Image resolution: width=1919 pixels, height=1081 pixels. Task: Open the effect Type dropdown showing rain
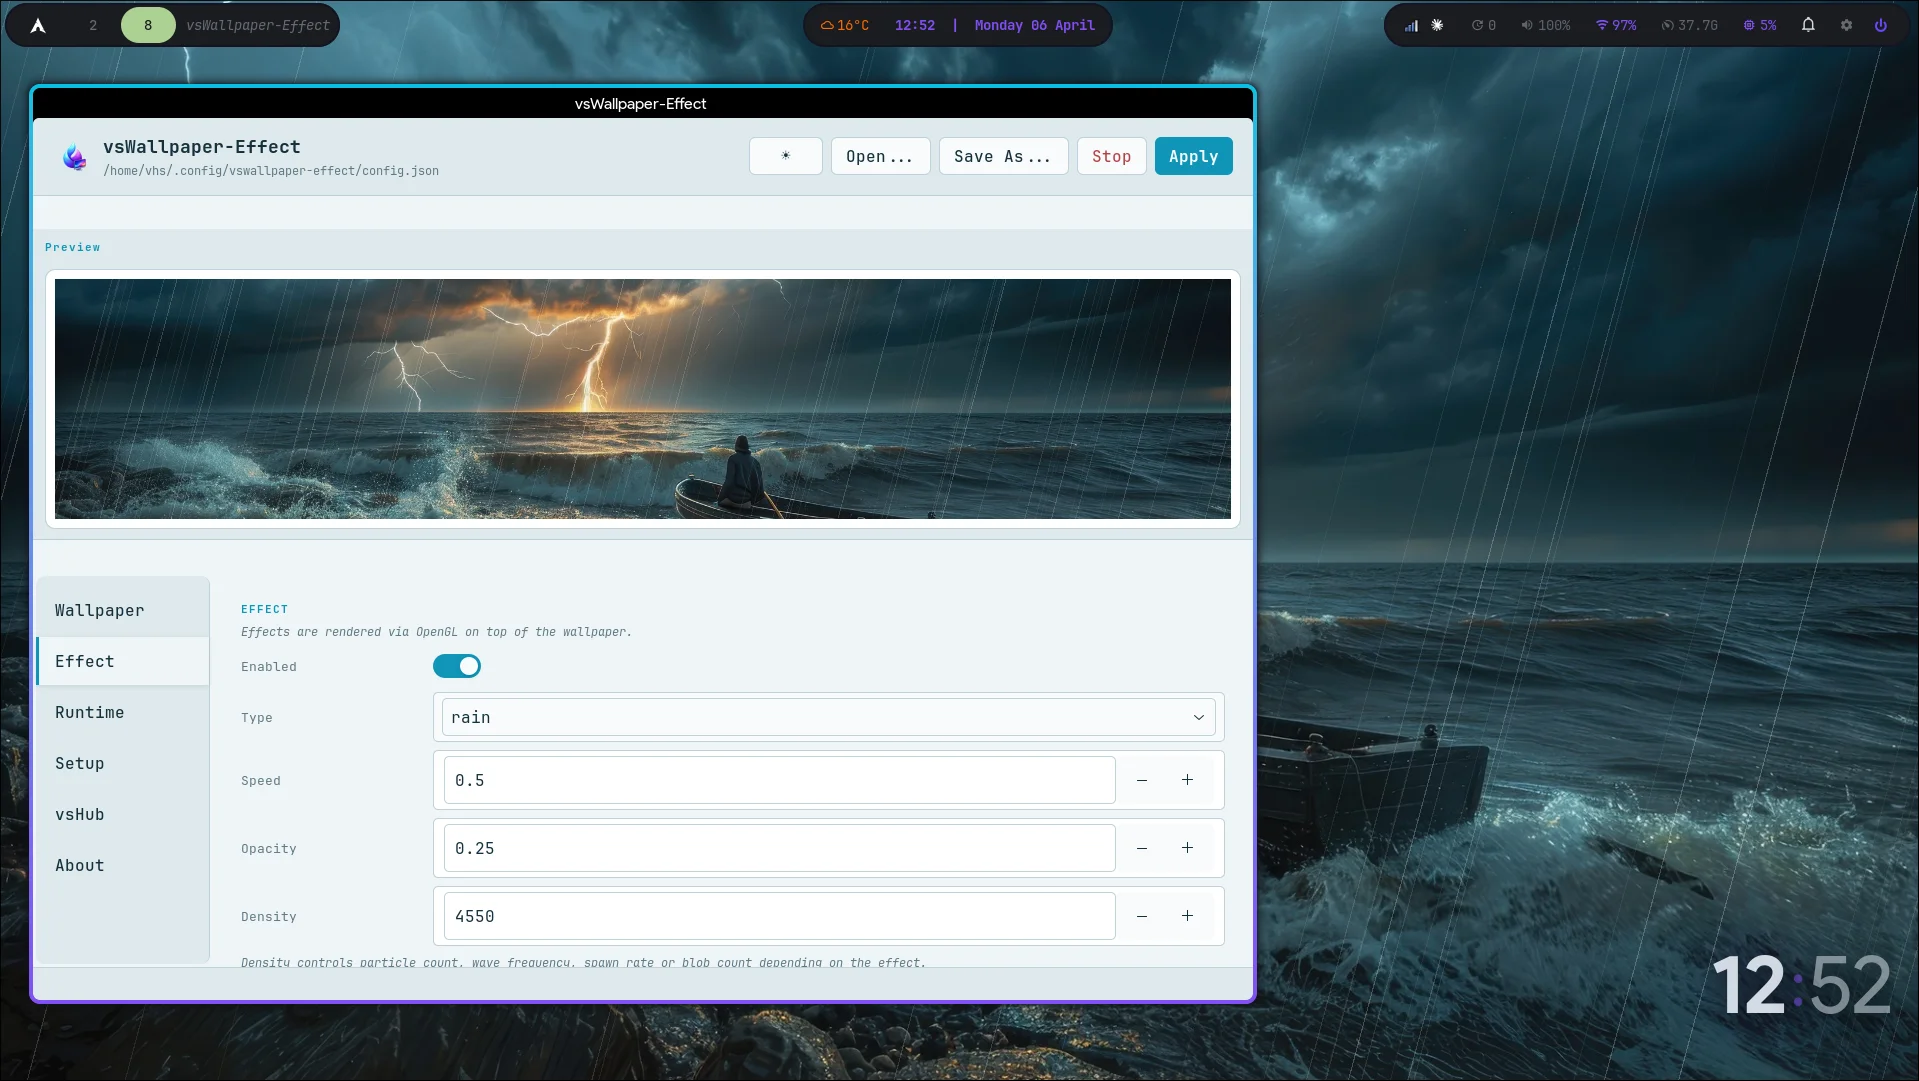(x=829, y=717)
